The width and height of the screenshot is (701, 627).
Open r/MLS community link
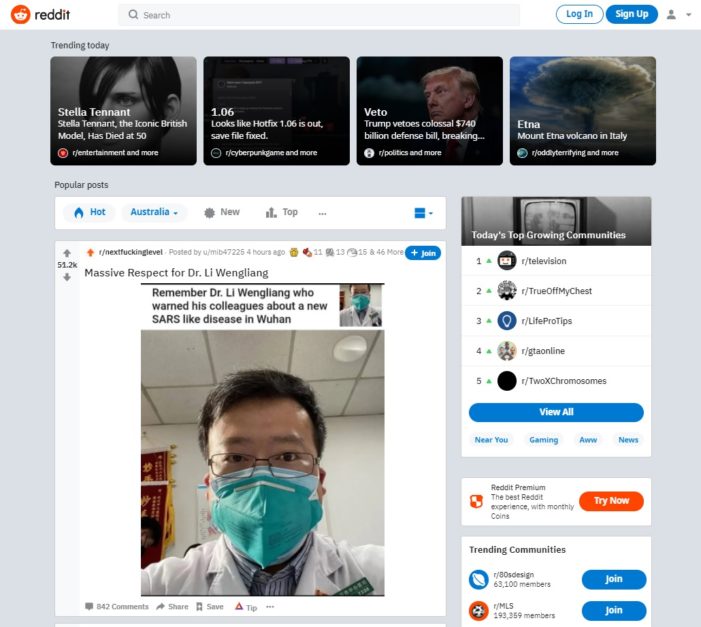coord(503,606)
